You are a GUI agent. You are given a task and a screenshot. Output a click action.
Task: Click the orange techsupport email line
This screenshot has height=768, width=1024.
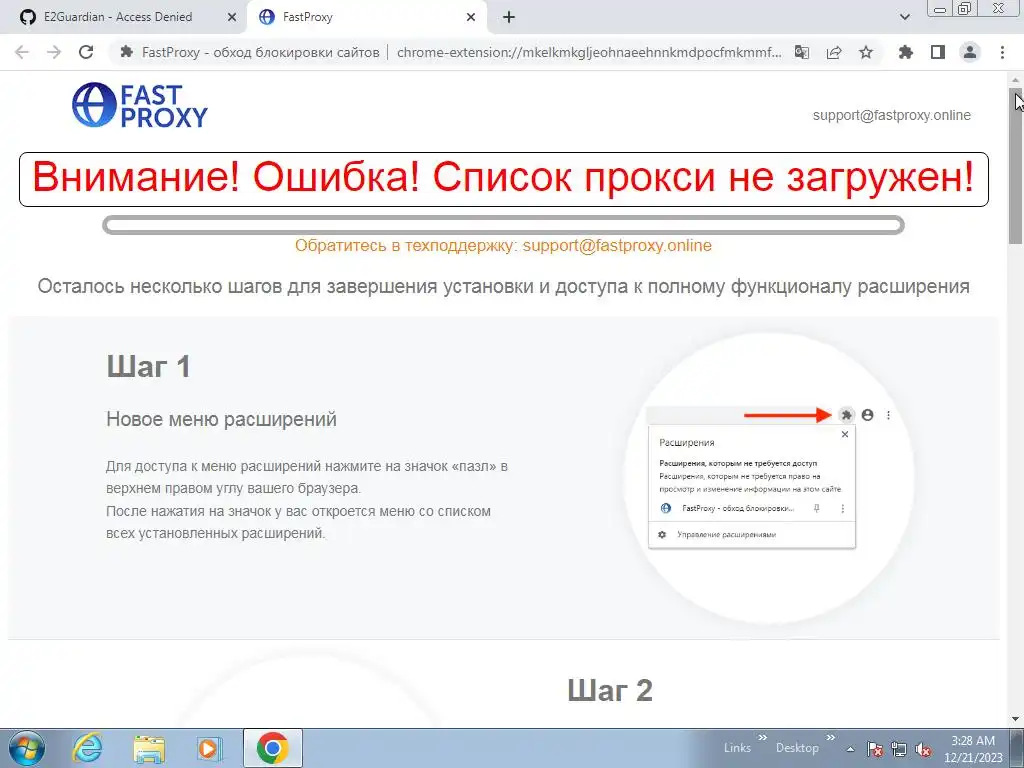(503, 246)
